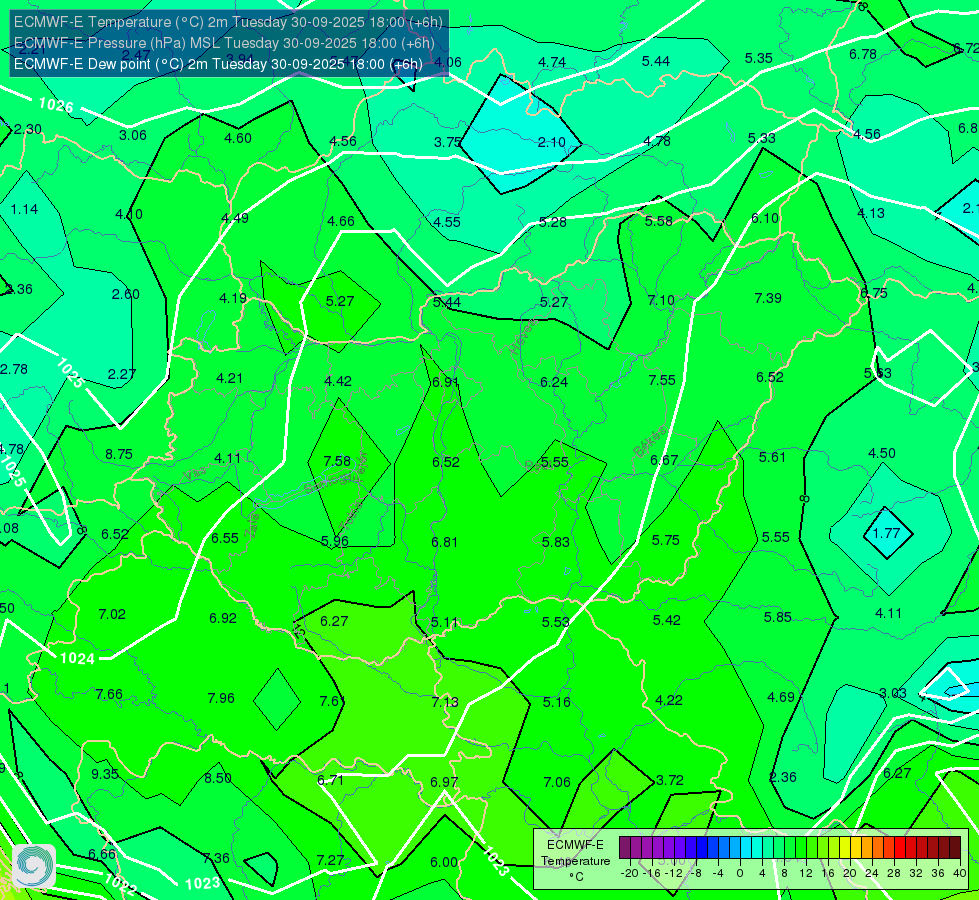Click the 2.60 dew point value
The width and height of the screenshot is (979, 900).
125,294
